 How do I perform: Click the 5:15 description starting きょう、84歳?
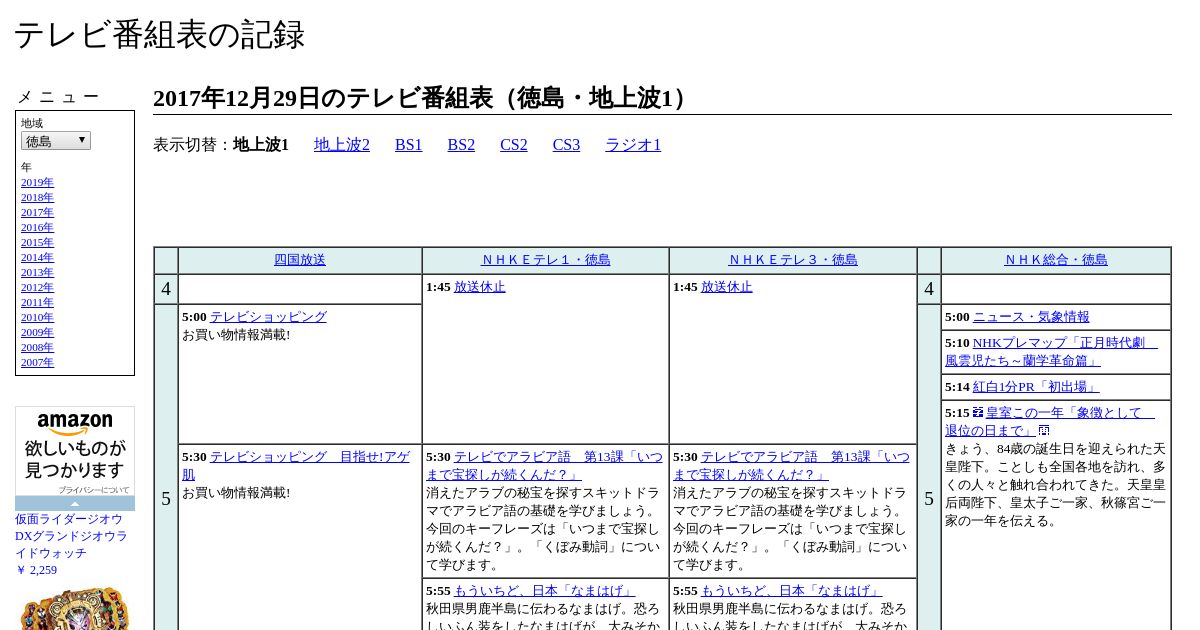point(1055,485)
